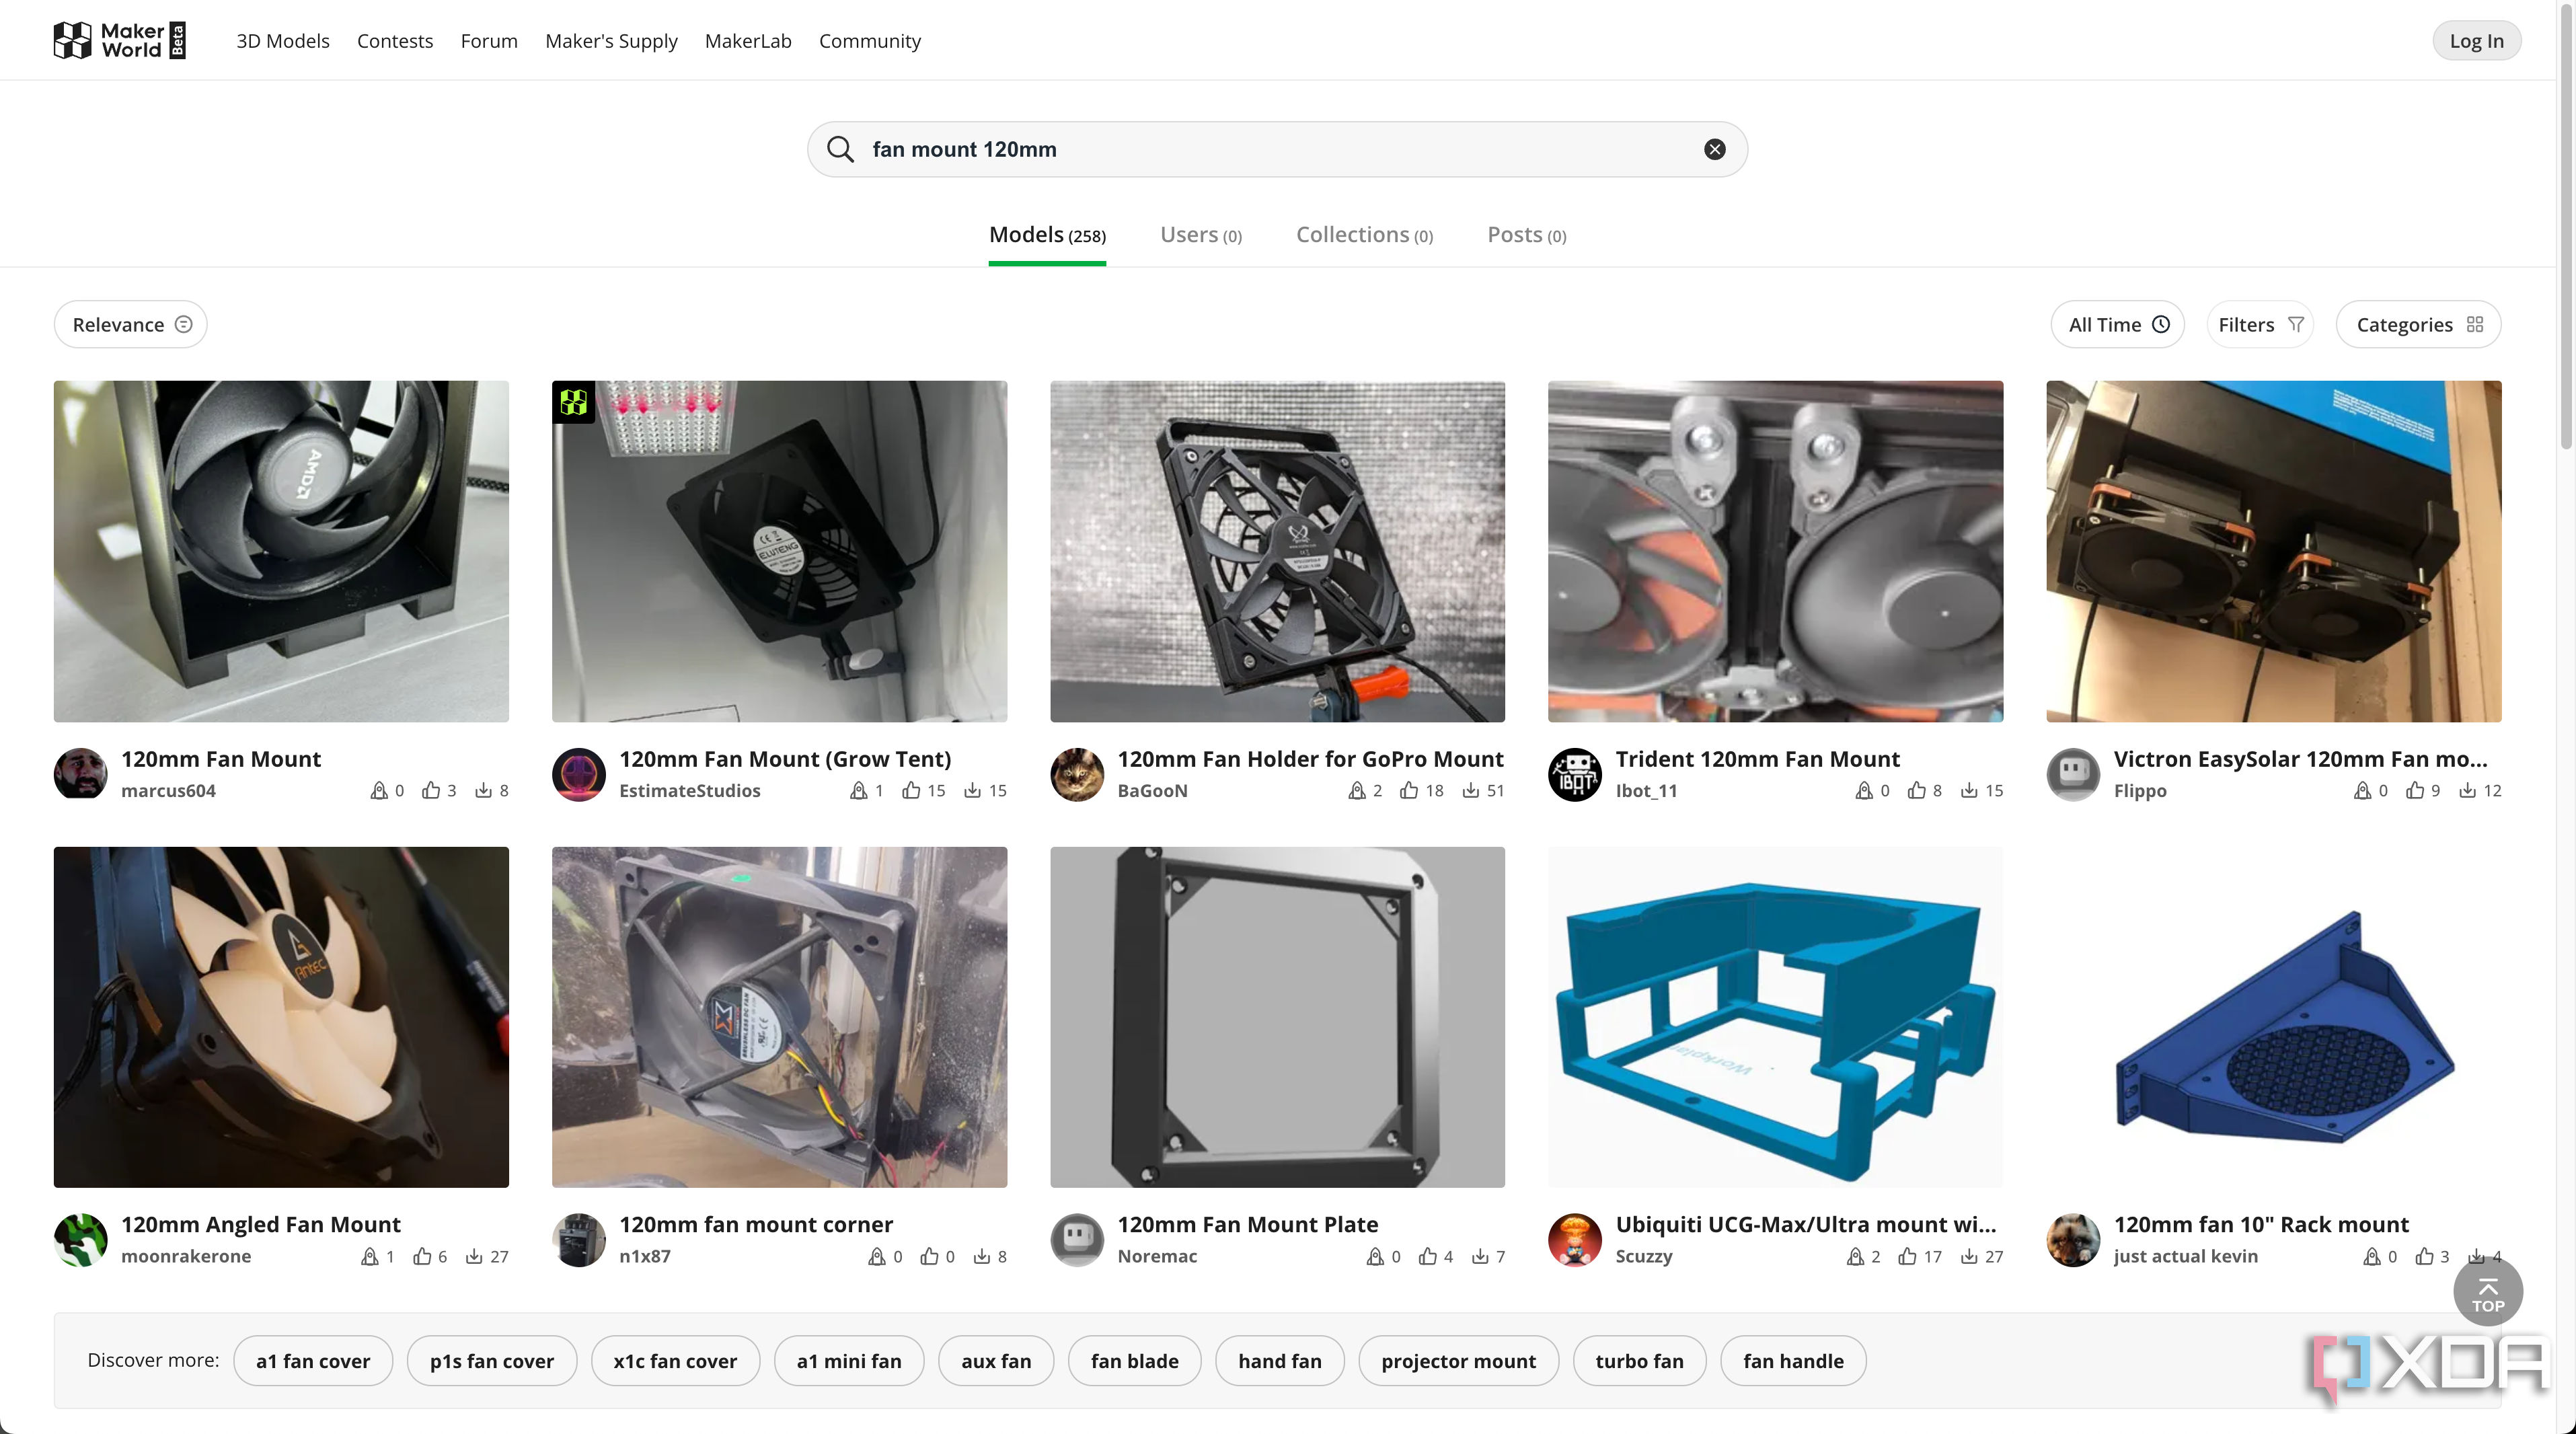Image resolution: width=2576 pixels, height=1434 pixels.
Task: Open the Relevance sort dropdown
Action: [x=131, y=324]
